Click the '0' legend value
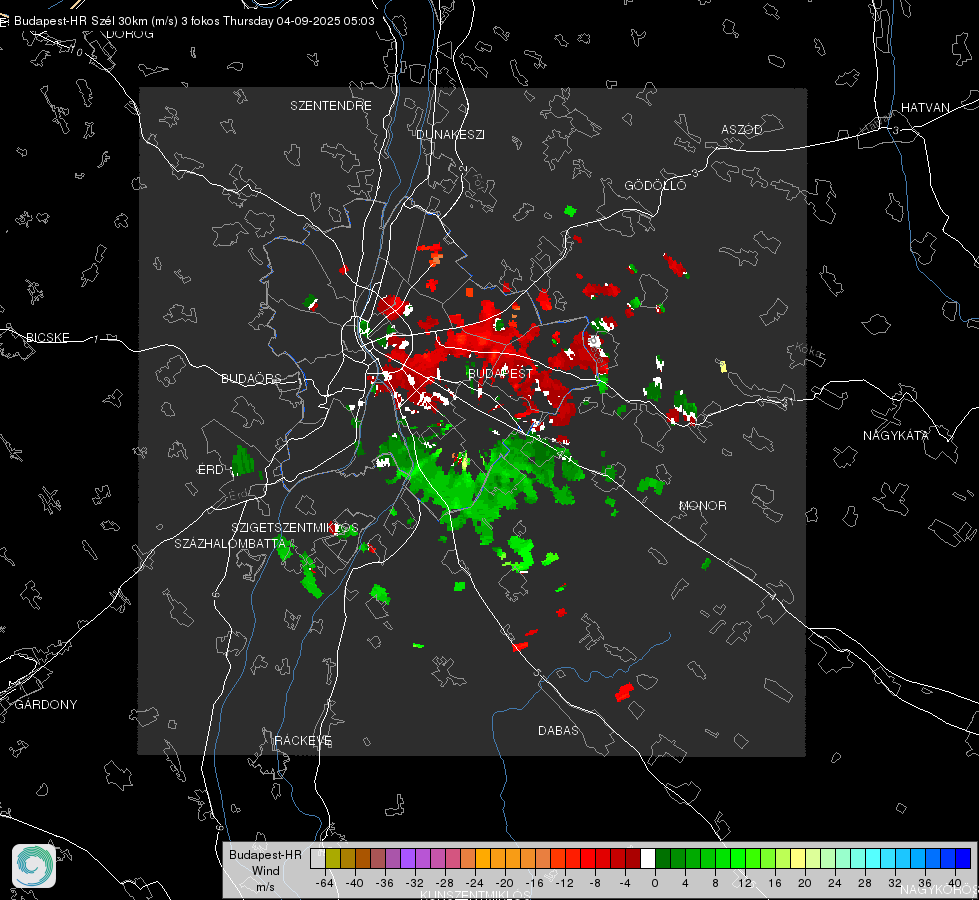This screenshot has width=979, height=900. [x=654, y=883]
